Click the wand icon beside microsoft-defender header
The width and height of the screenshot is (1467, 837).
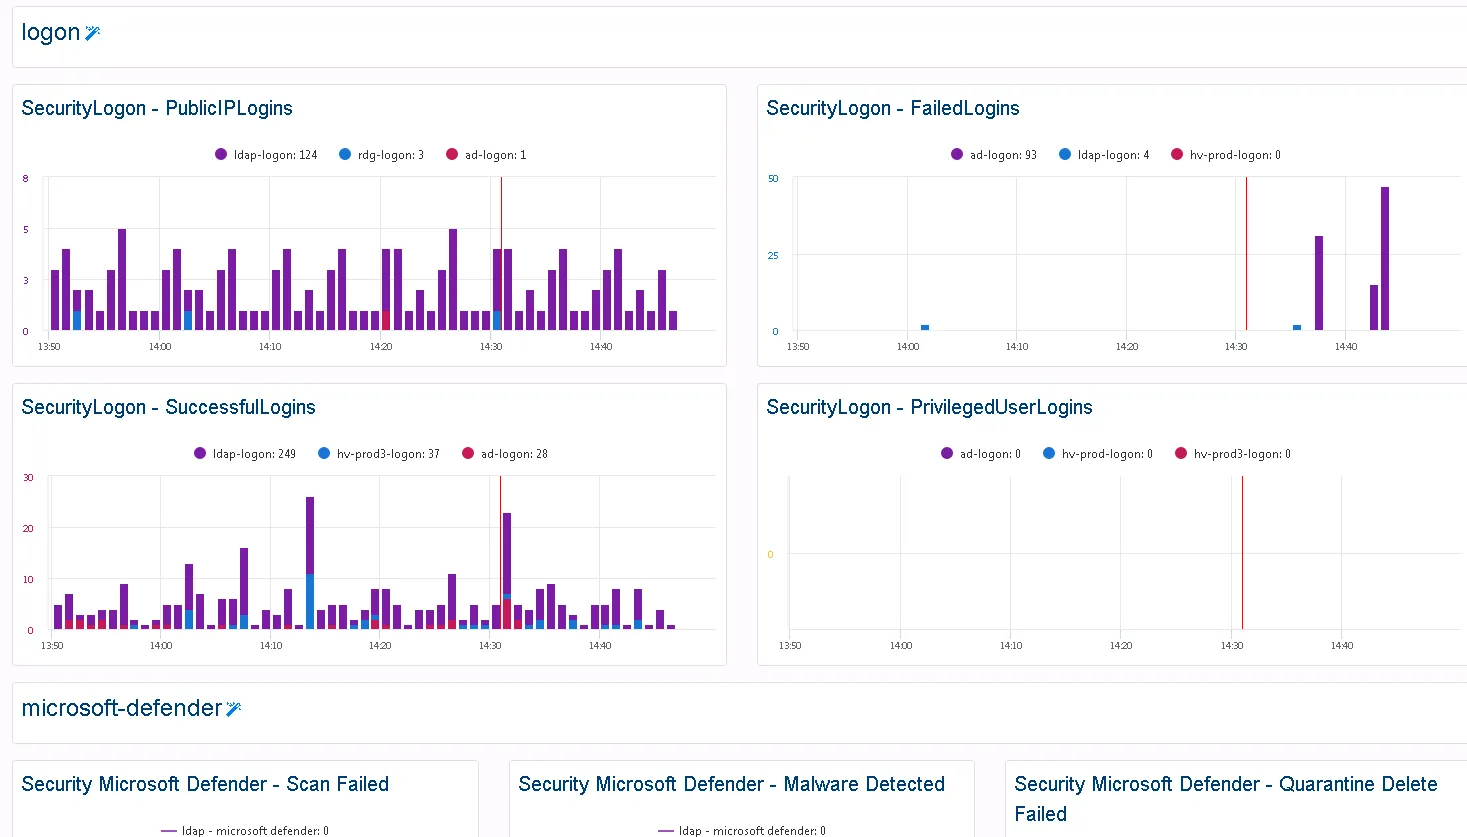[233, 708]
